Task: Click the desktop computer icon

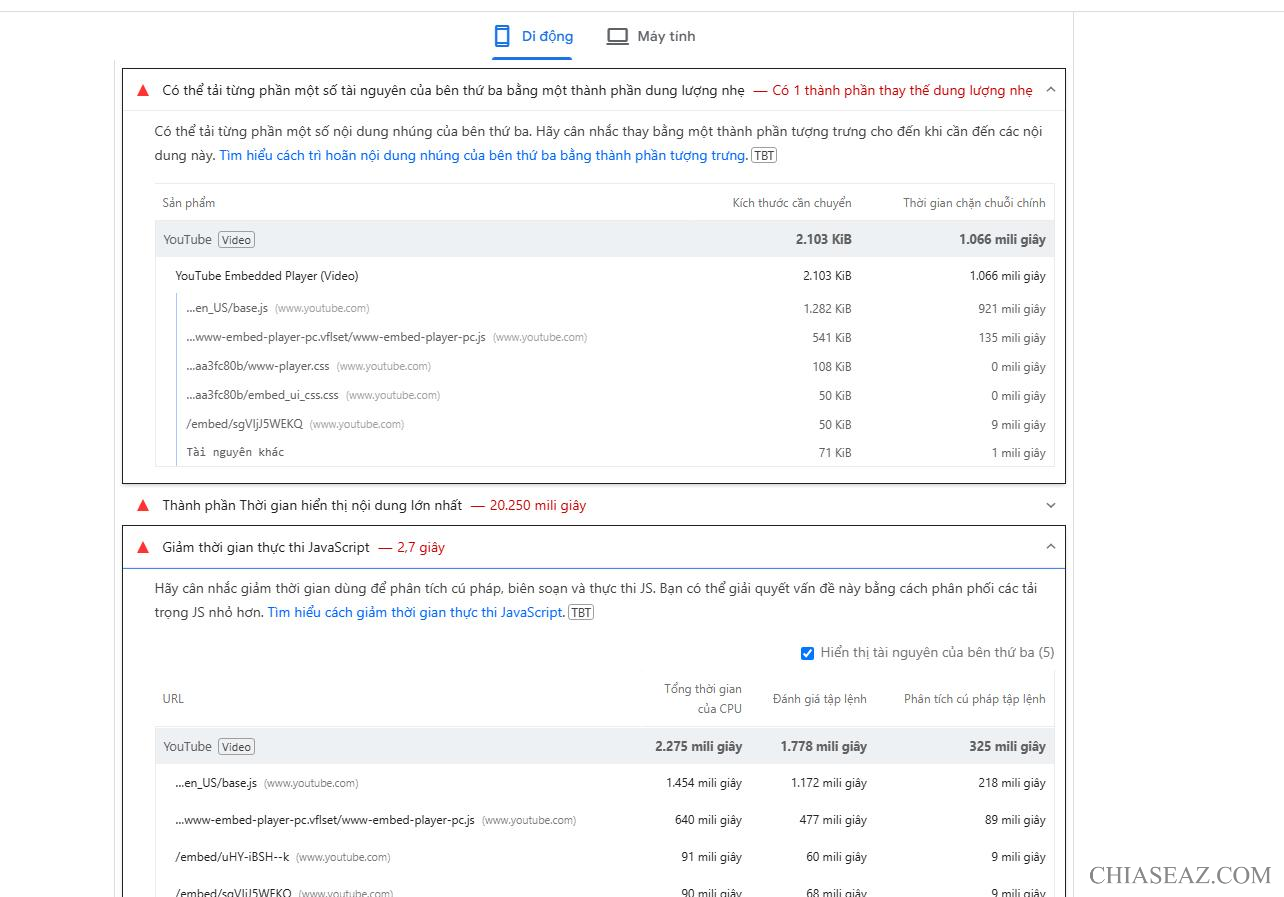Action: (x=617, y=37)
